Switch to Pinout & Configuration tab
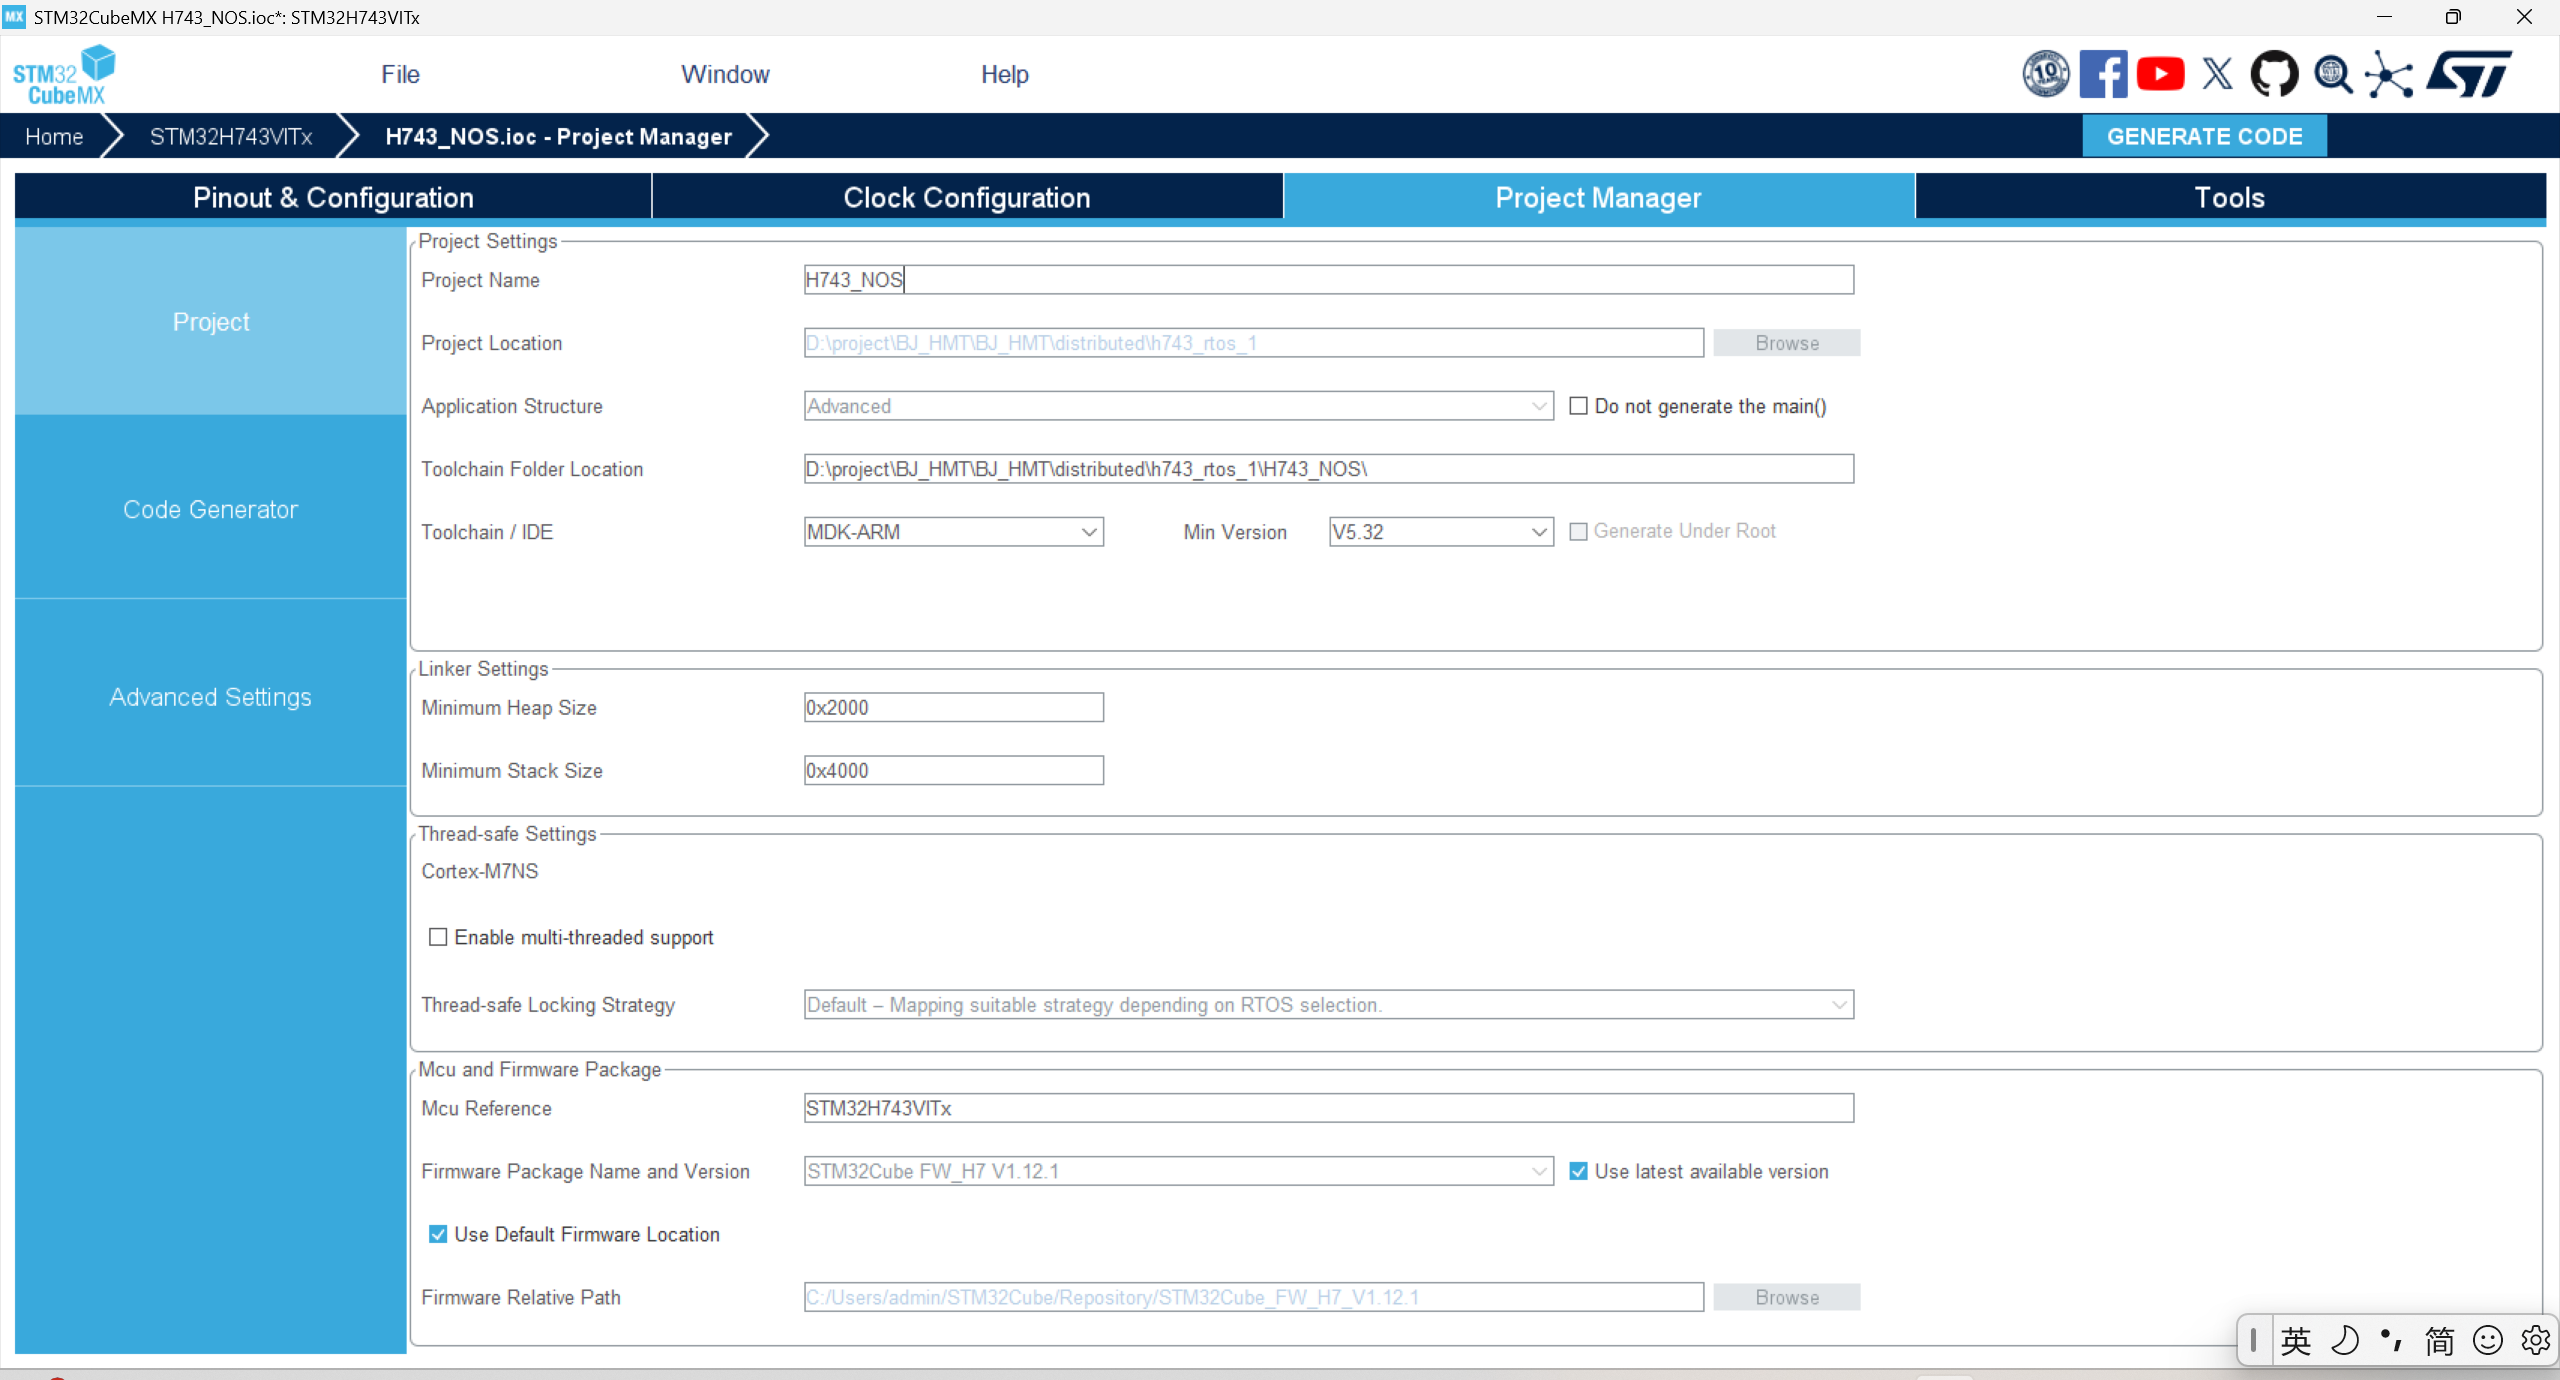Viewport: 2560px width, 1380px height. point(333,197)
